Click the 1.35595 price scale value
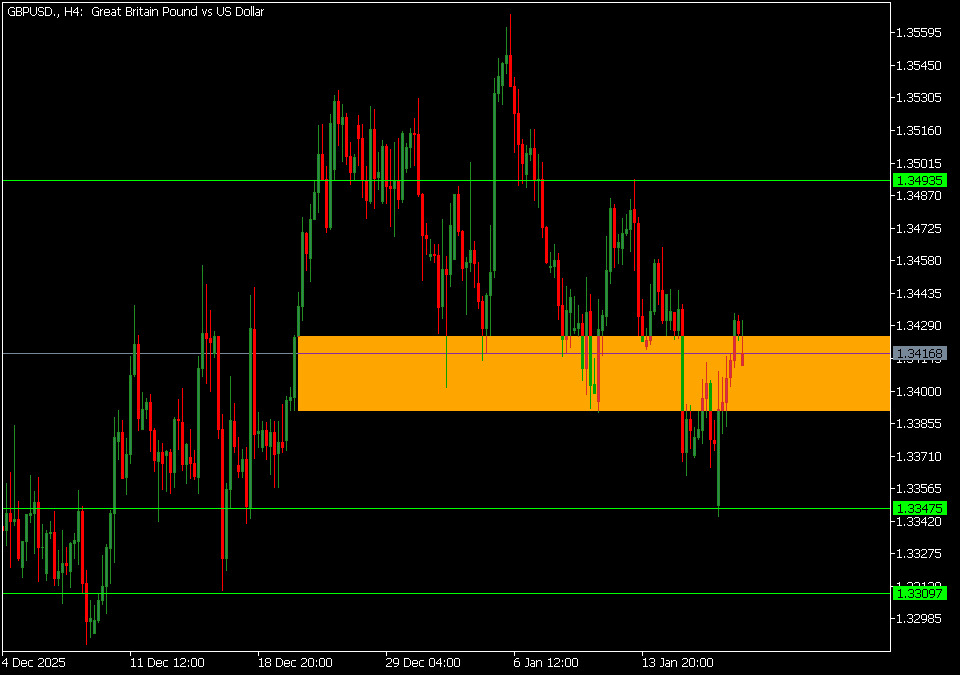Screen dimensions: 960x675 click(918, 33)
